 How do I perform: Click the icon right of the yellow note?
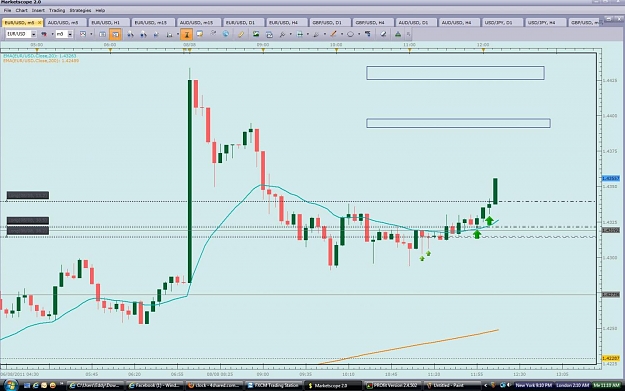click(x=213, y=34)
